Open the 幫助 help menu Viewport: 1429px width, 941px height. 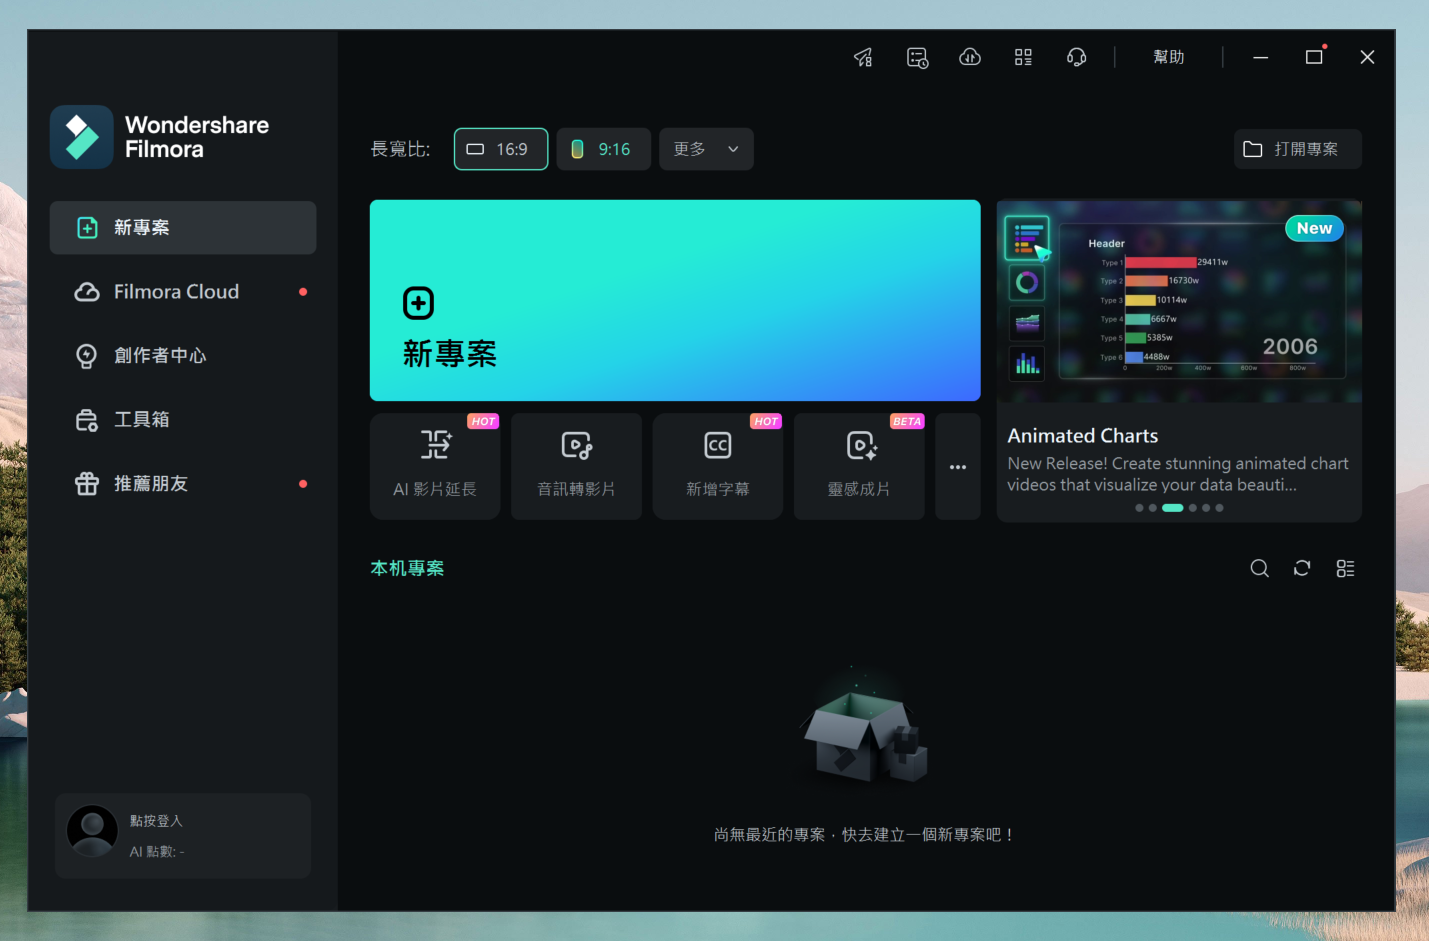1168,58
